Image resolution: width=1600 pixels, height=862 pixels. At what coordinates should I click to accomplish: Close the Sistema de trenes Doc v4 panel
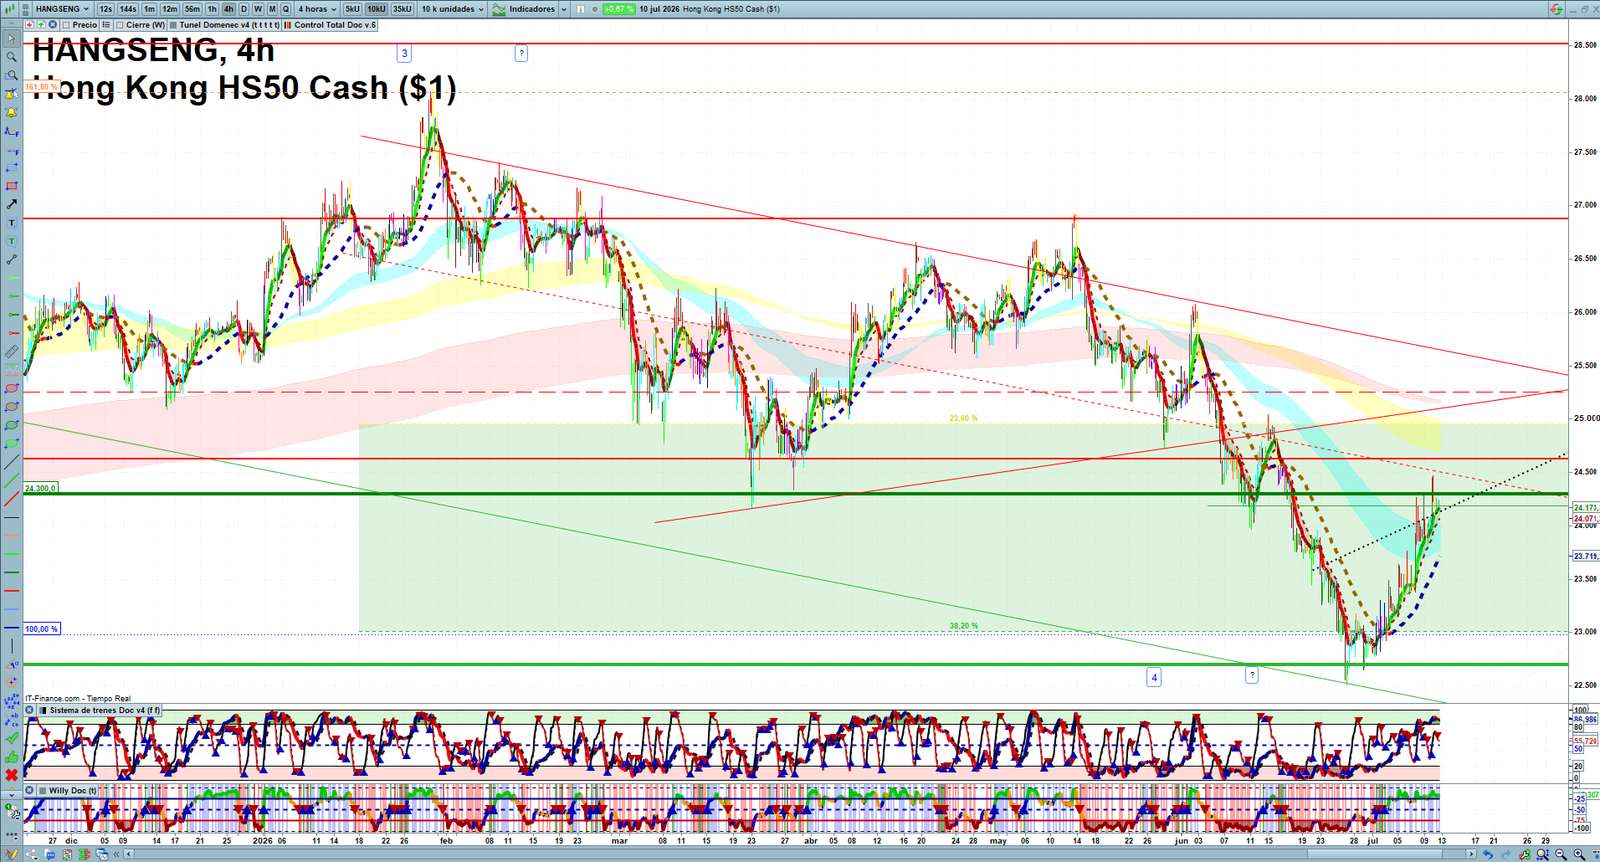pyautogui.click(x=29, y=710)
